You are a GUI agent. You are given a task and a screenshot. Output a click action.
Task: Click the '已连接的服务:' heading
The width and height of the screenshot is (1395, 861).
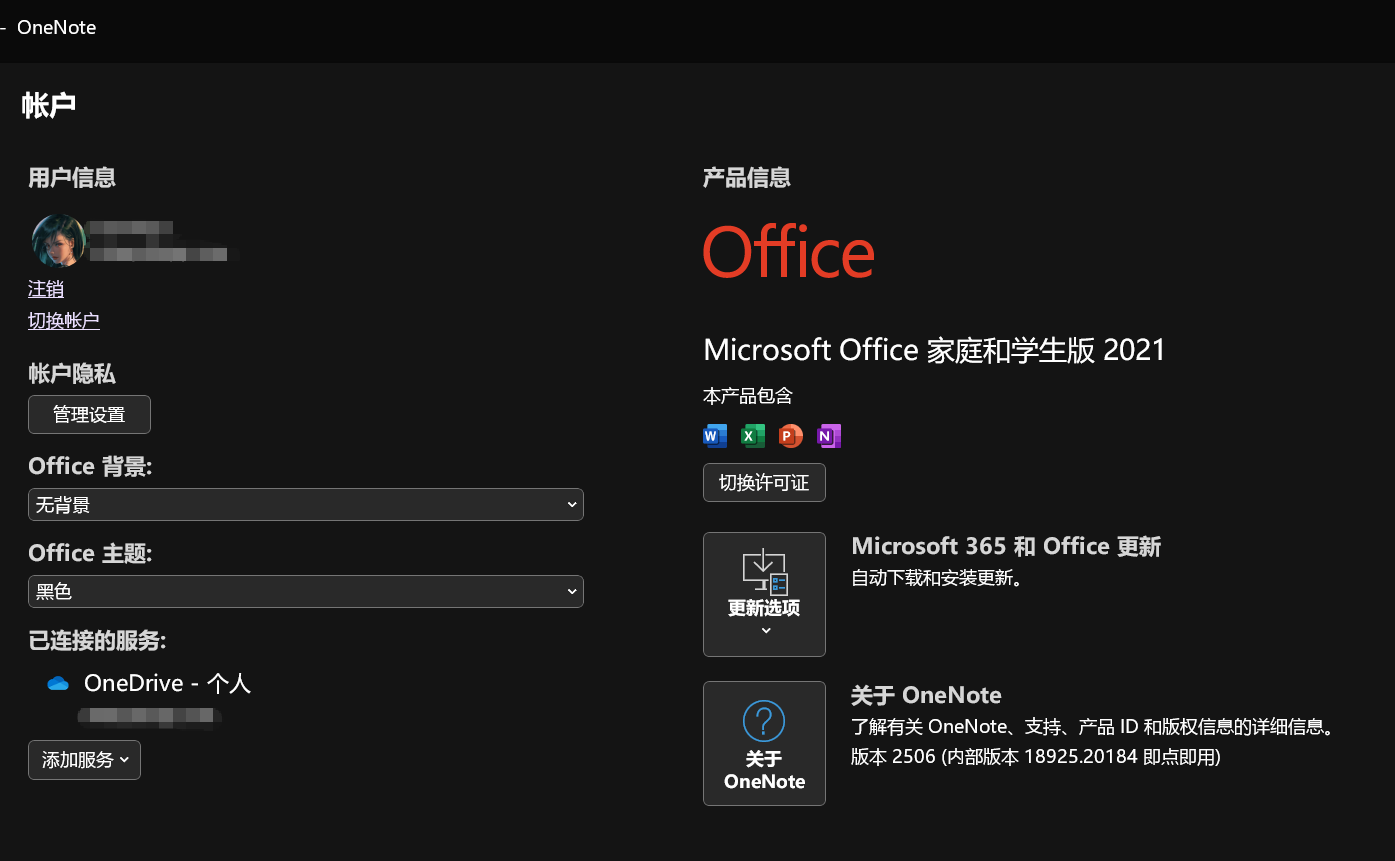pos(97,641)
